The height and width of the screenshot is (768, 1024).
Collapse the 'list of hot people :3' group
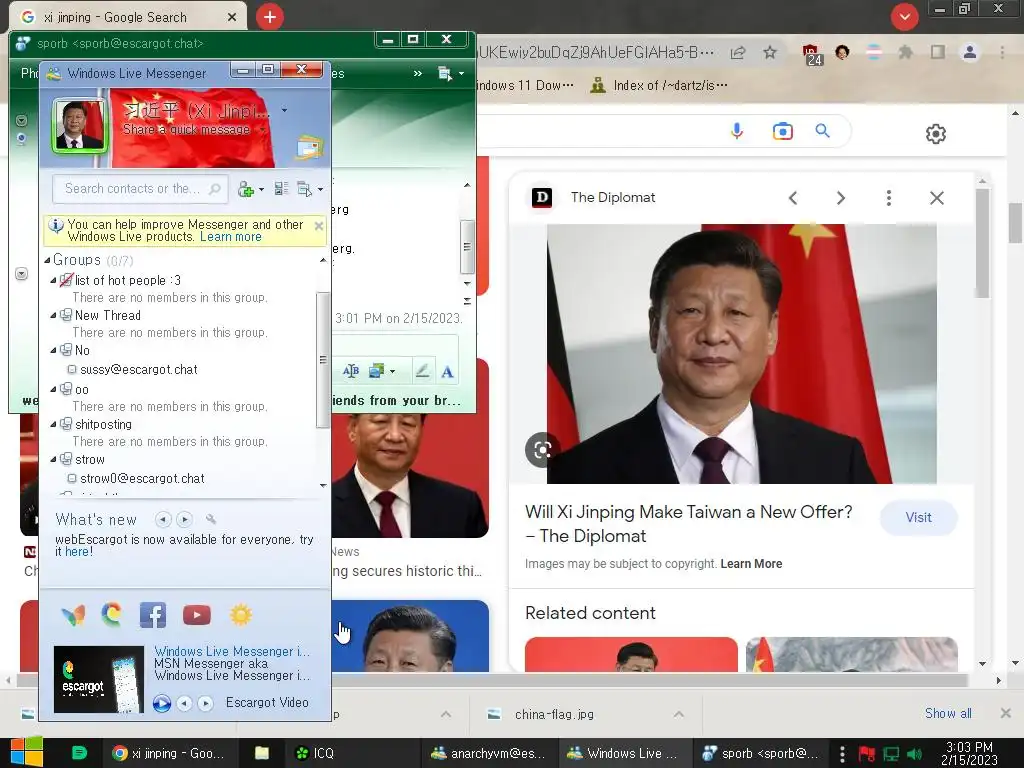[x=54, y=280]
